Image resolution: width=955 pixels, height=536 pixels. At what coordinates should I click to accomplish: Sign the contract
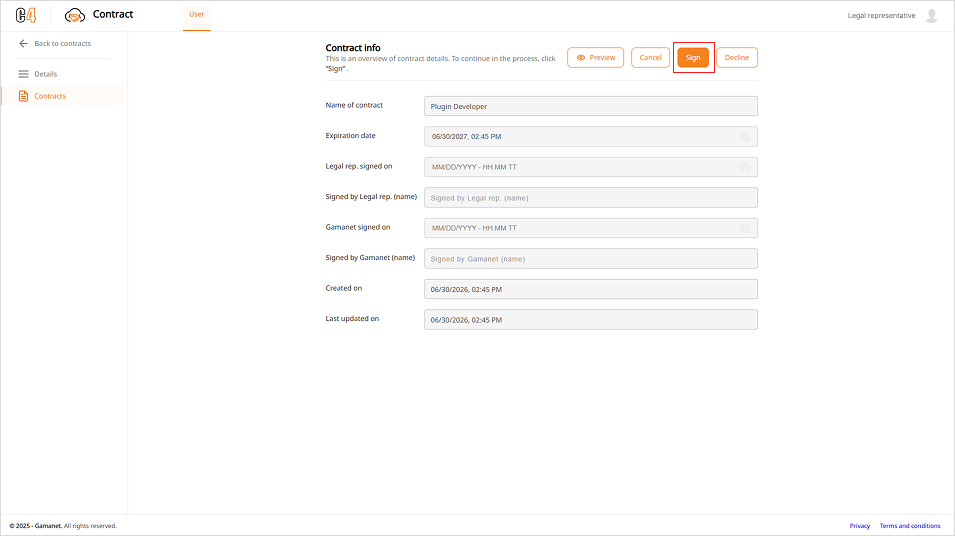[693, 57]
